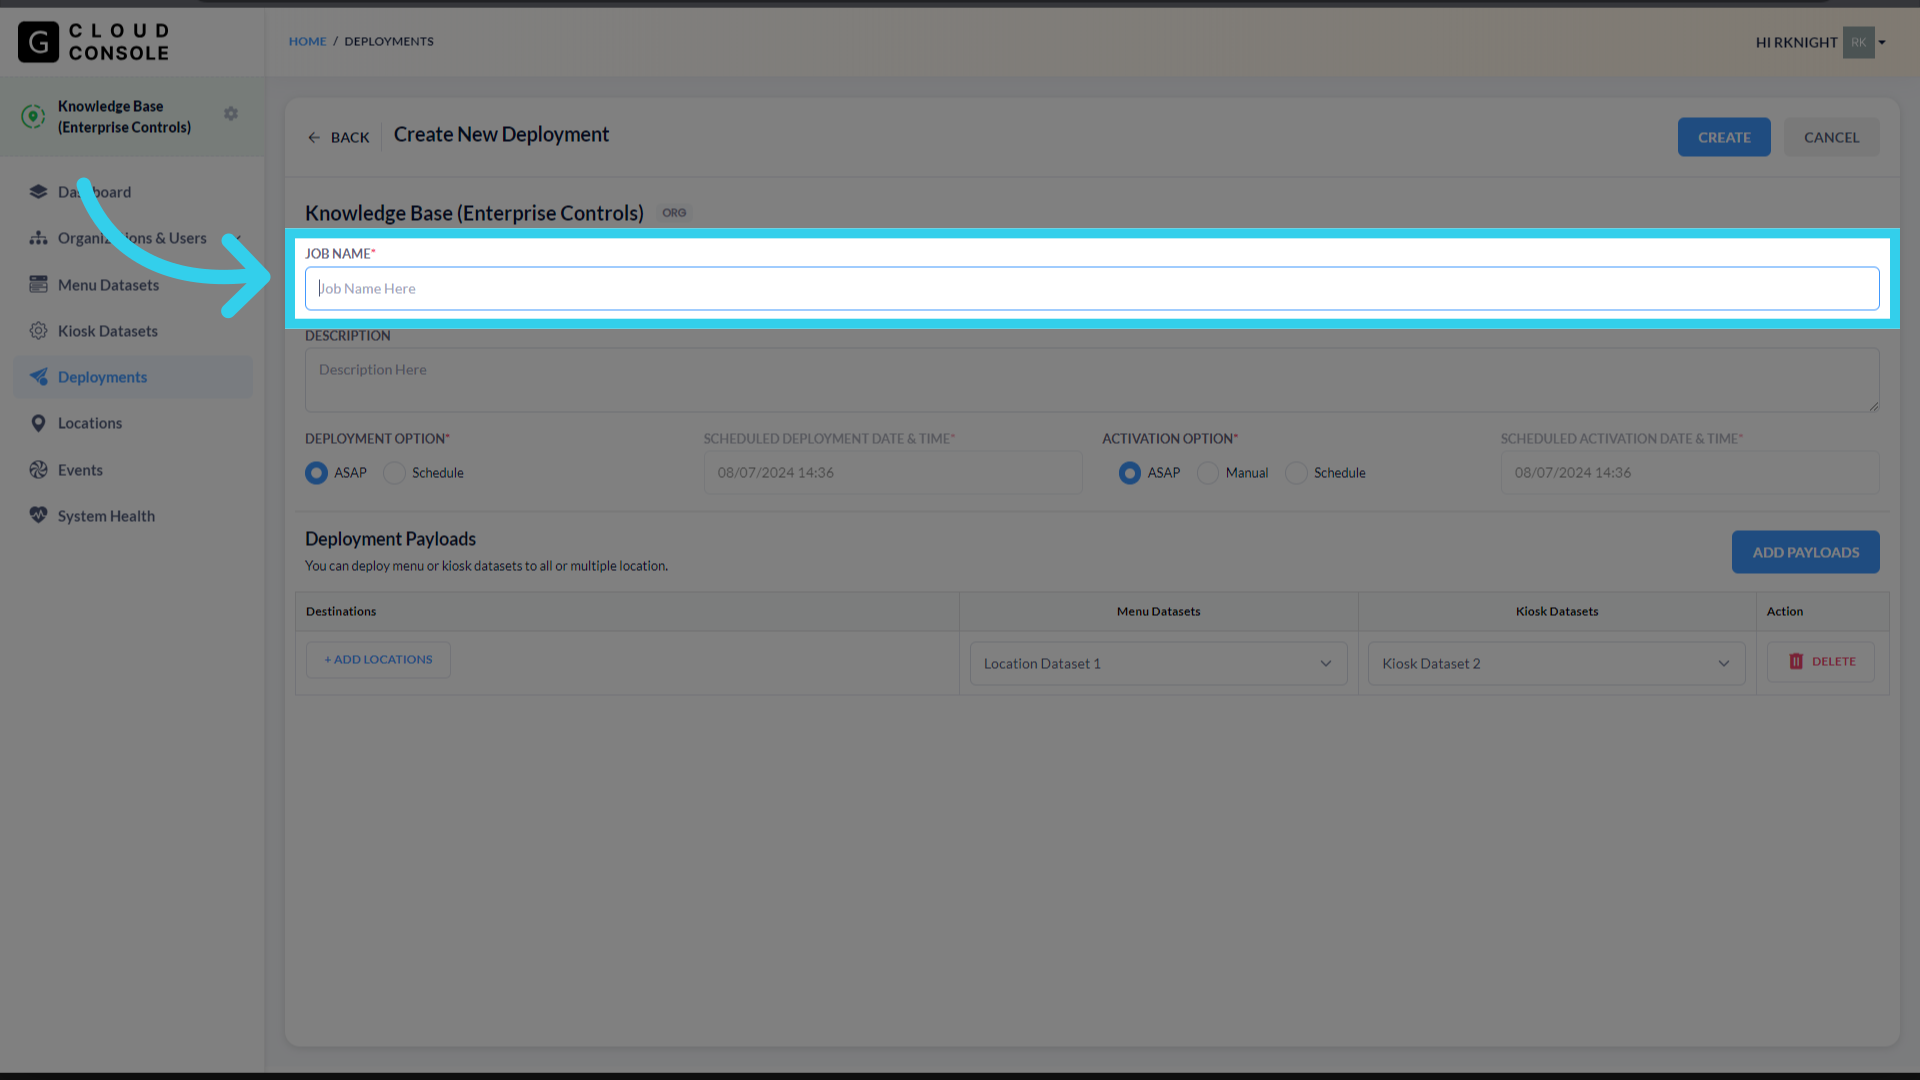Click the Scheduled Deployment Date & Time field
Image resolution: width=1920 pixels, height=1080 pixels.
[892, 473]
